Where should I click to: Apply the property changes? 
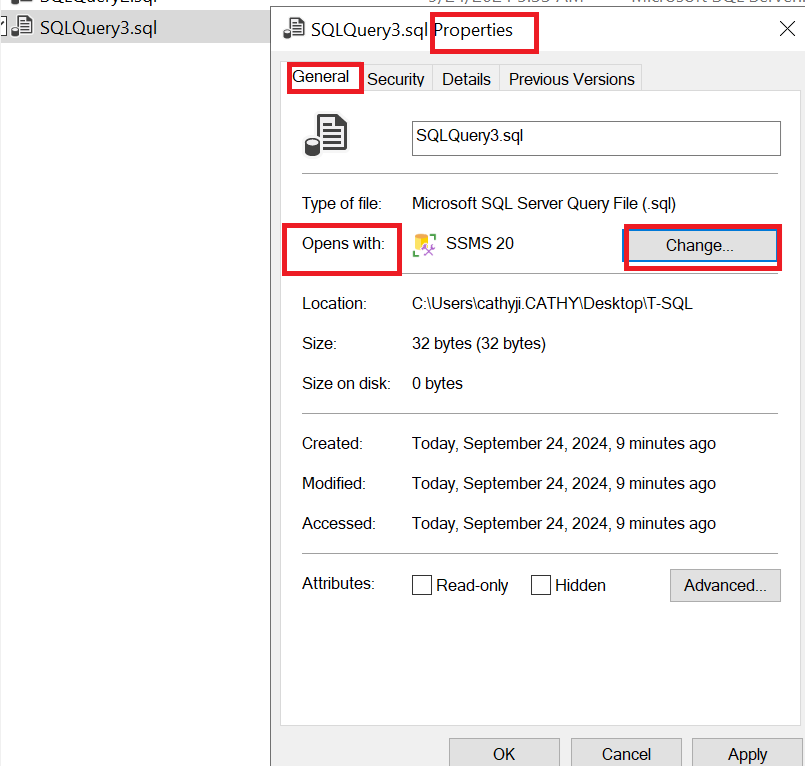[747, 754]
